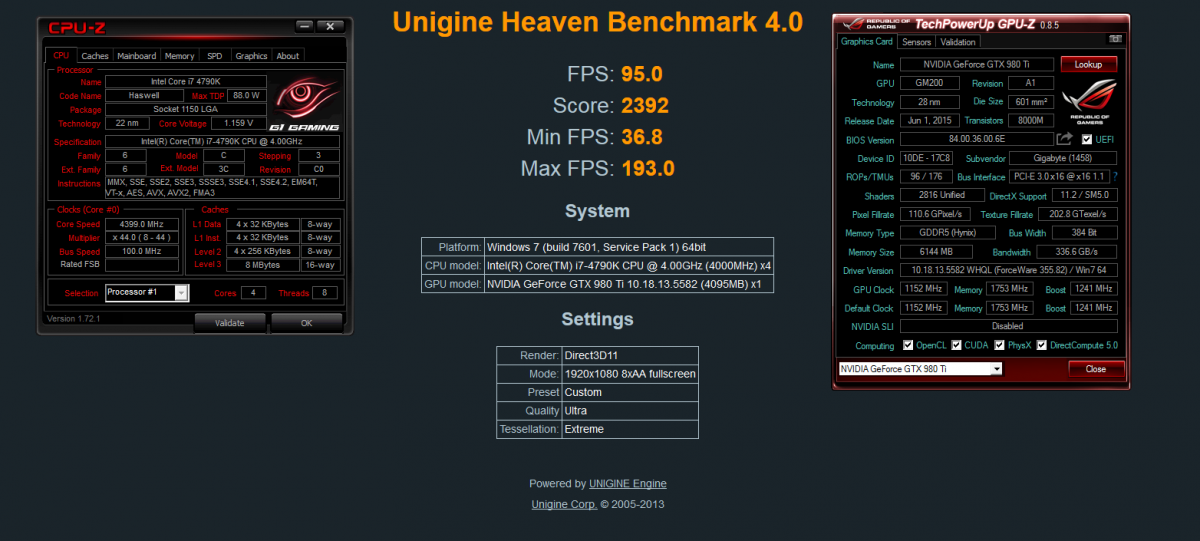This screenshot has width=1200, height=541.
Task: Click the Score value 2392
Action: [x=645, y=105]
